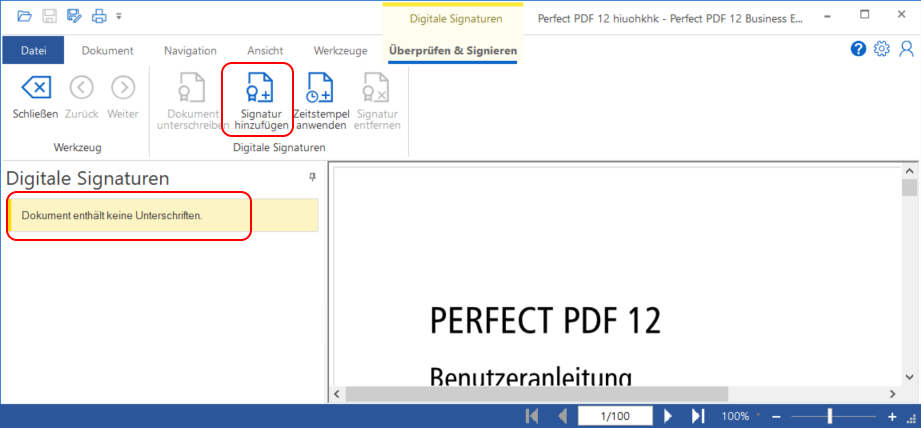Image resolution: width=921 pixels, height=428 pixels.
Task: Click the PERFECT PDF 12 document heading
Action: [546, 320]
